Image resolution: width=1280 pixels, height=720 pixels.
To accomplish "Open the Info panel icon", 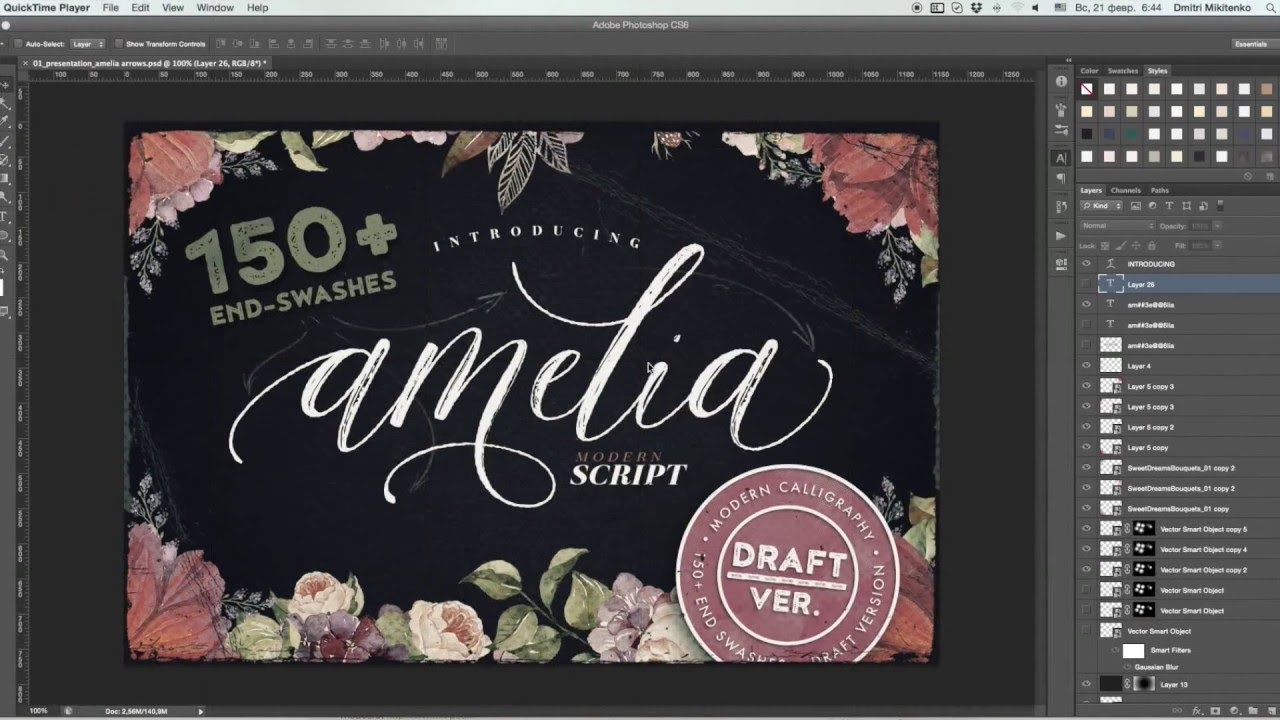I will tap(1061, 82).
